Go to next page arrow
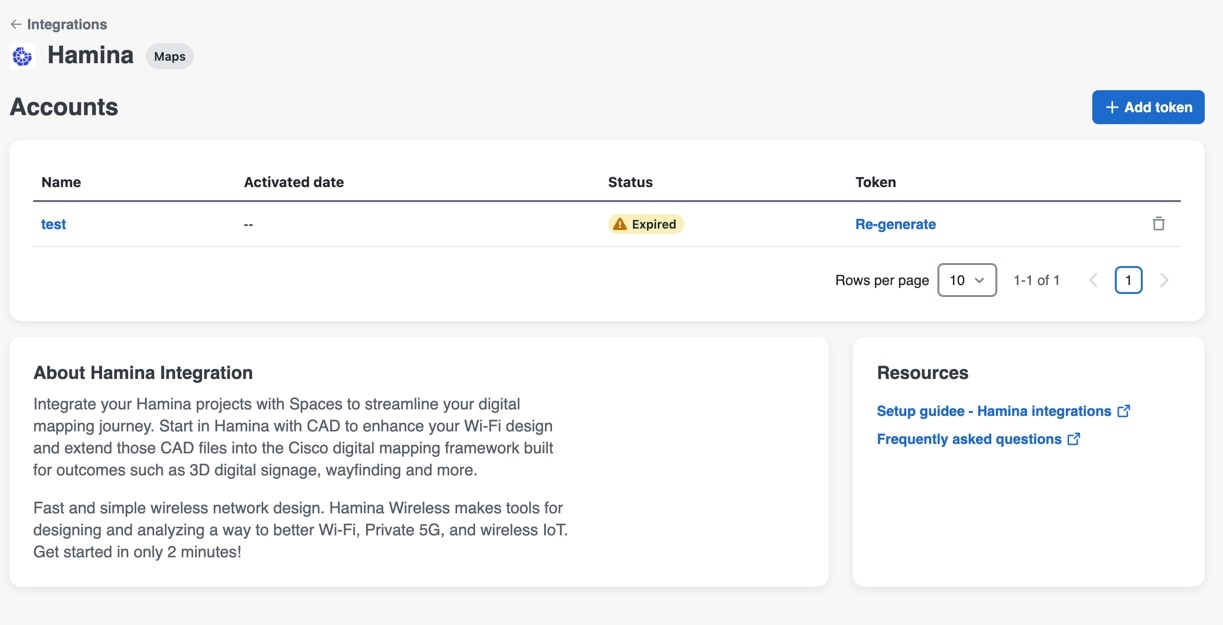Viewport: 1223px width, 625px height. [x=1164, y=280]
